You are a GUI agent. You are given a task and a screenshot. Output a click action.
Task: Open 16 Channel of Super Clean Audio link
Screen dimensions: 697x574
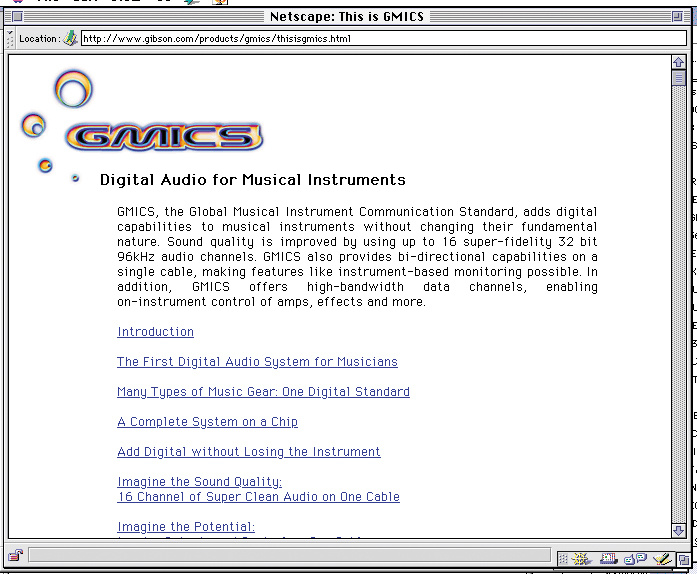pyautogui.click(x=258, y=497)
